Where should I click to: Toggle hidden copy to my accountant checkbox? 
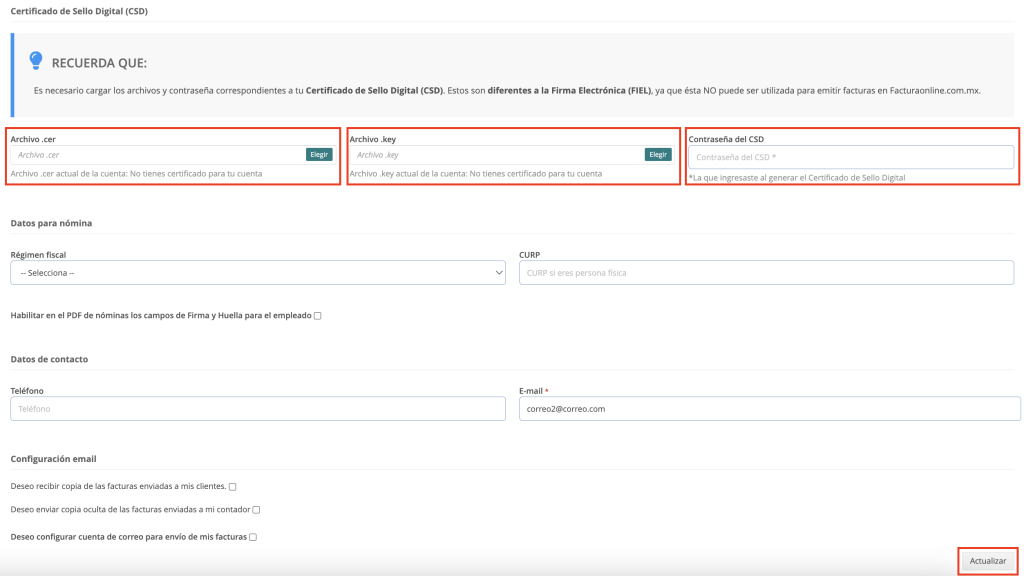click(x=256, y=510)
